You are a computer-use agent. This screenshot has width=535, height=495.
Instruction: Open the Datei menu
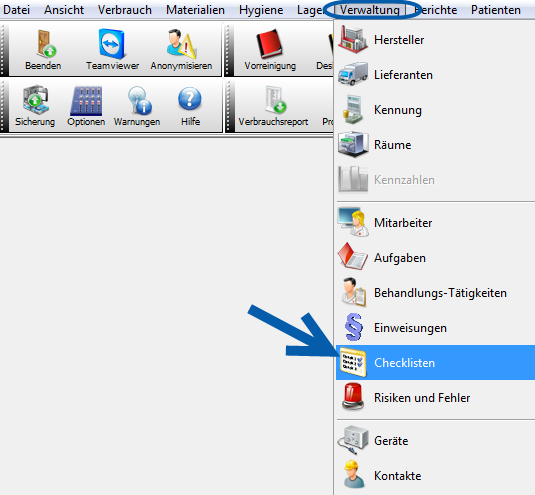(16, 10)
